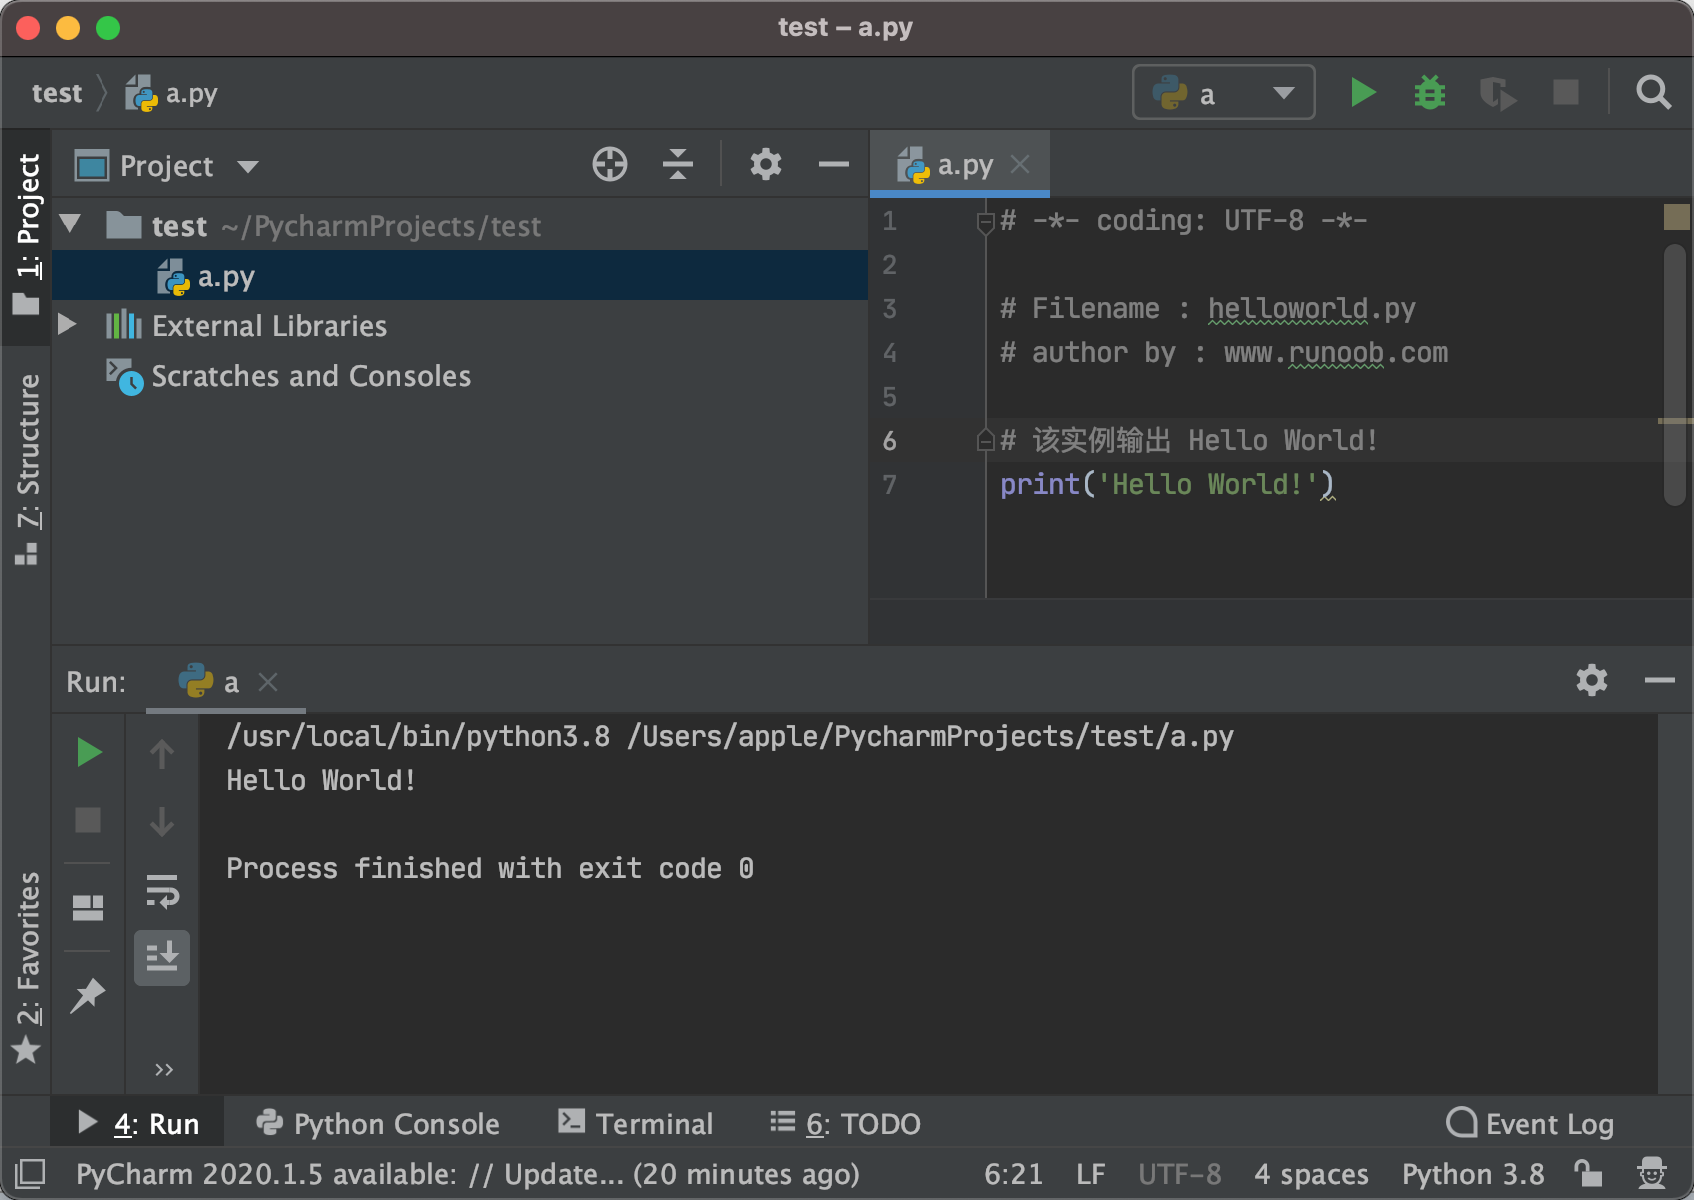Open Run panel settings gear
This screenshot has height=1200, width=1694.
point(1592,681)
